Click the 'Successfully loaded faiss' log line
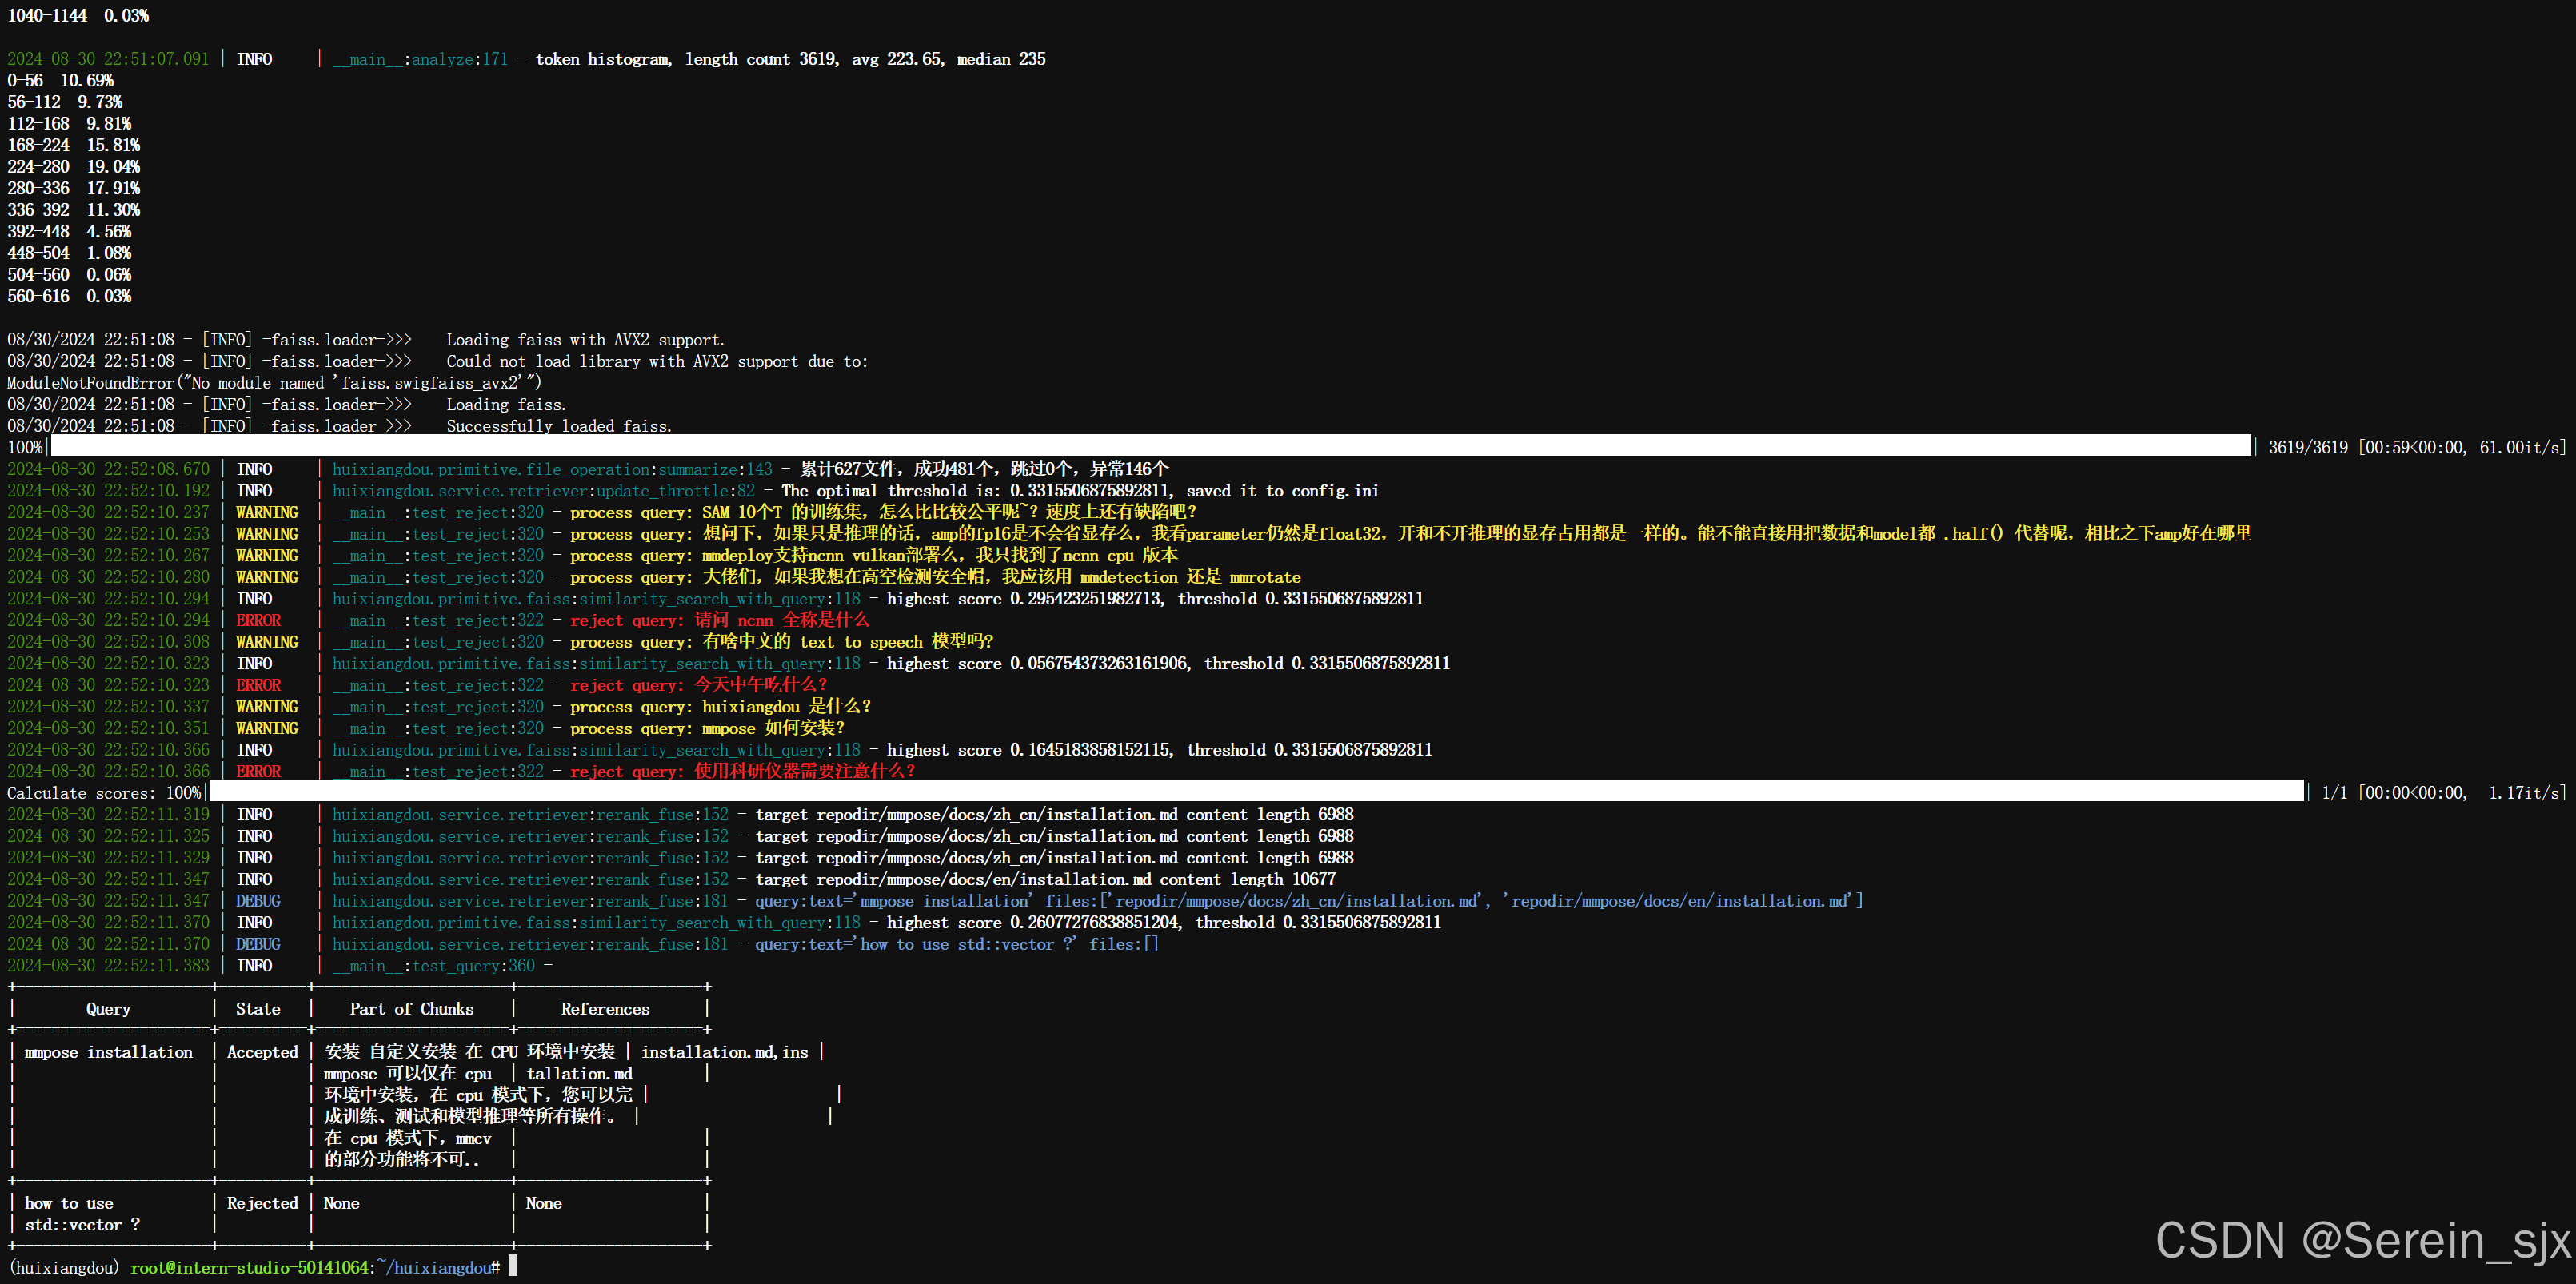2576x1284 pixels. (x=558, y=426)
